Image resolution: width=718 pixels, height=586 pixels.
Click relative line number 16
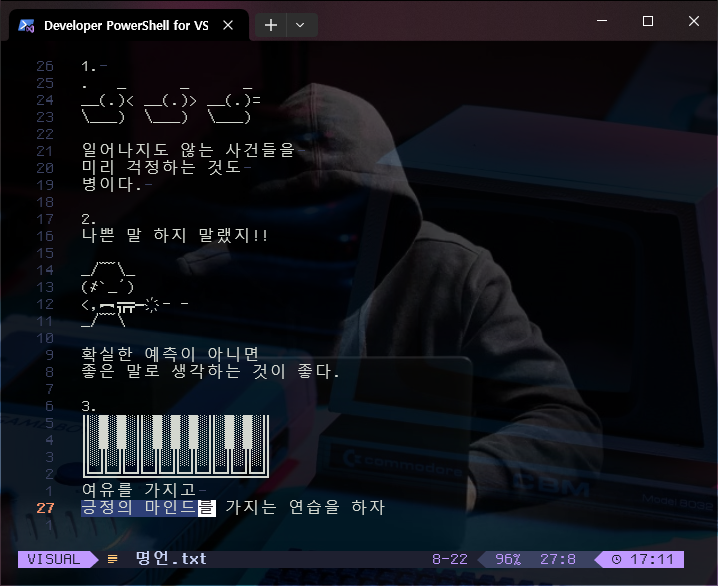tap(45, 236)
